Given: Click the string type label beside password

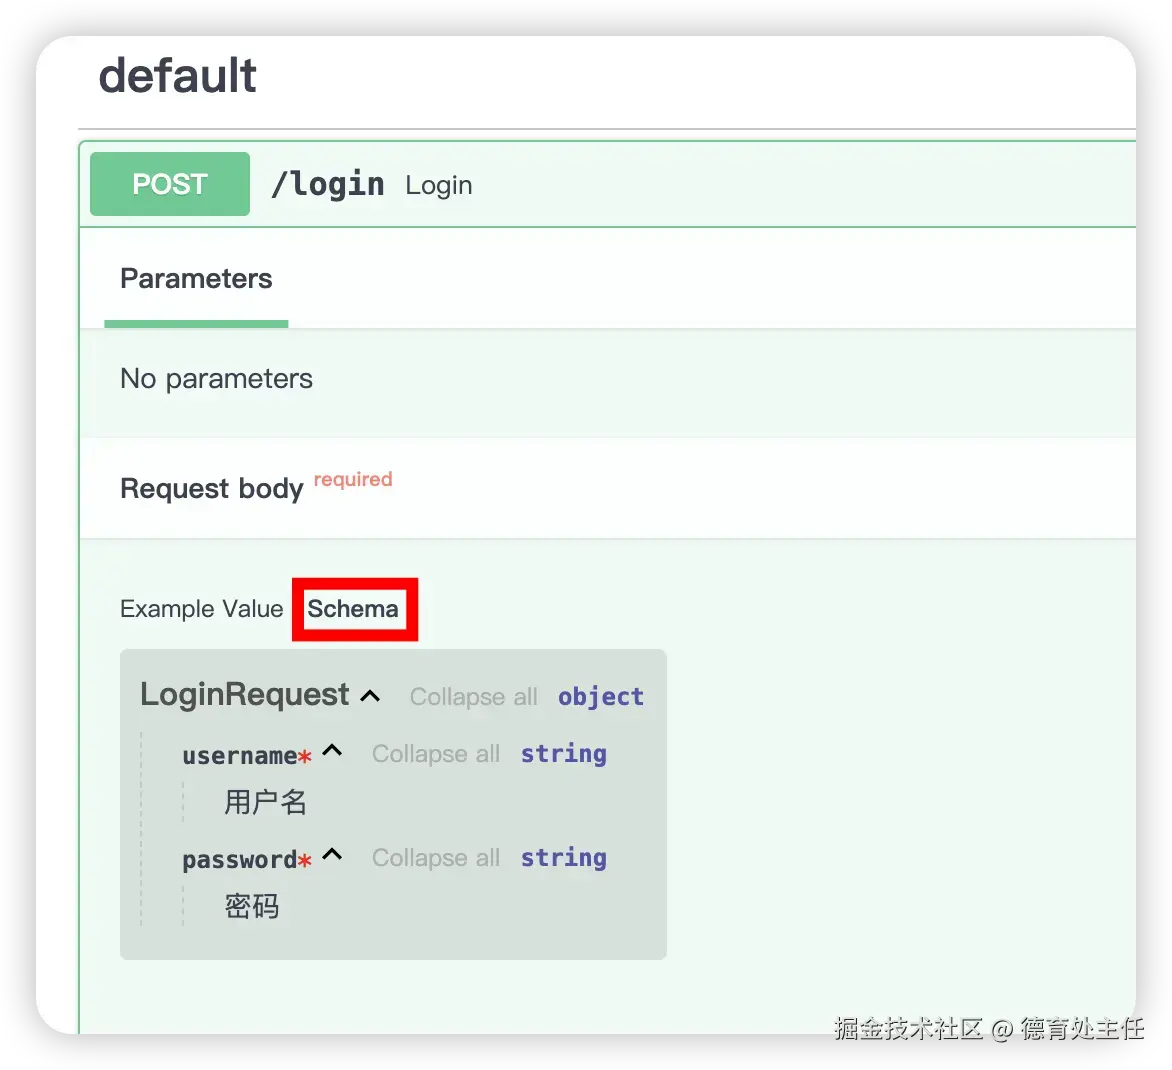Looking at the screenshot, I should coord(563,858).
